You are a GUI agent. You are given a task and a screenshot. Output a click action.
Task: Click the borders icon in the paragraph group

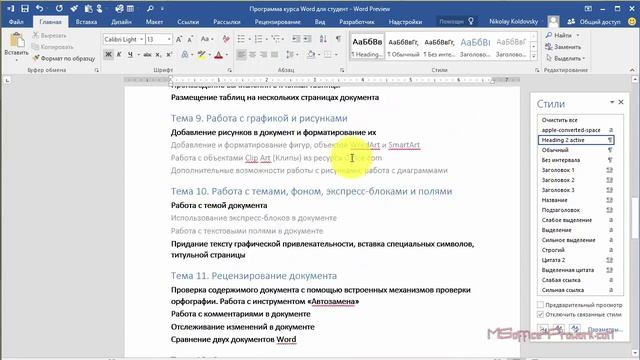(328, 54)
